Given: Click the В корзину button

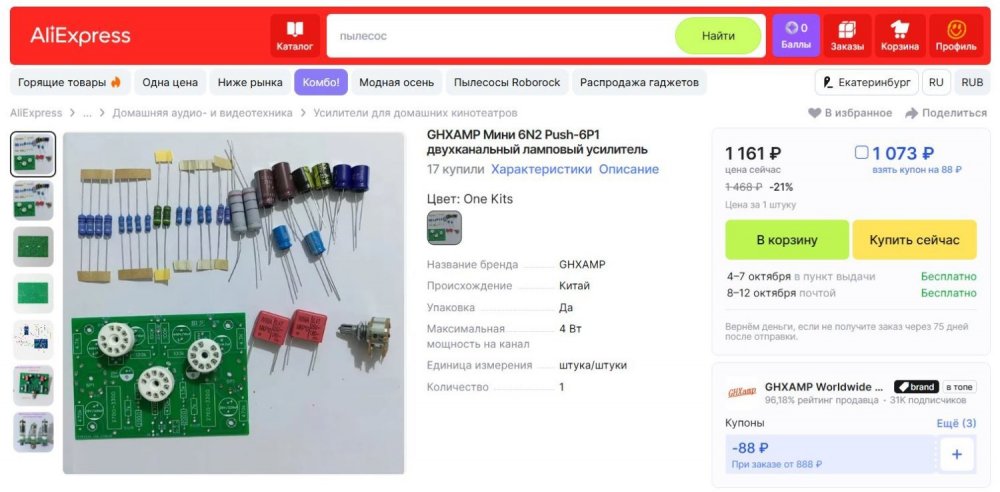Looking at the screenshot, I should tap(787, 240).
